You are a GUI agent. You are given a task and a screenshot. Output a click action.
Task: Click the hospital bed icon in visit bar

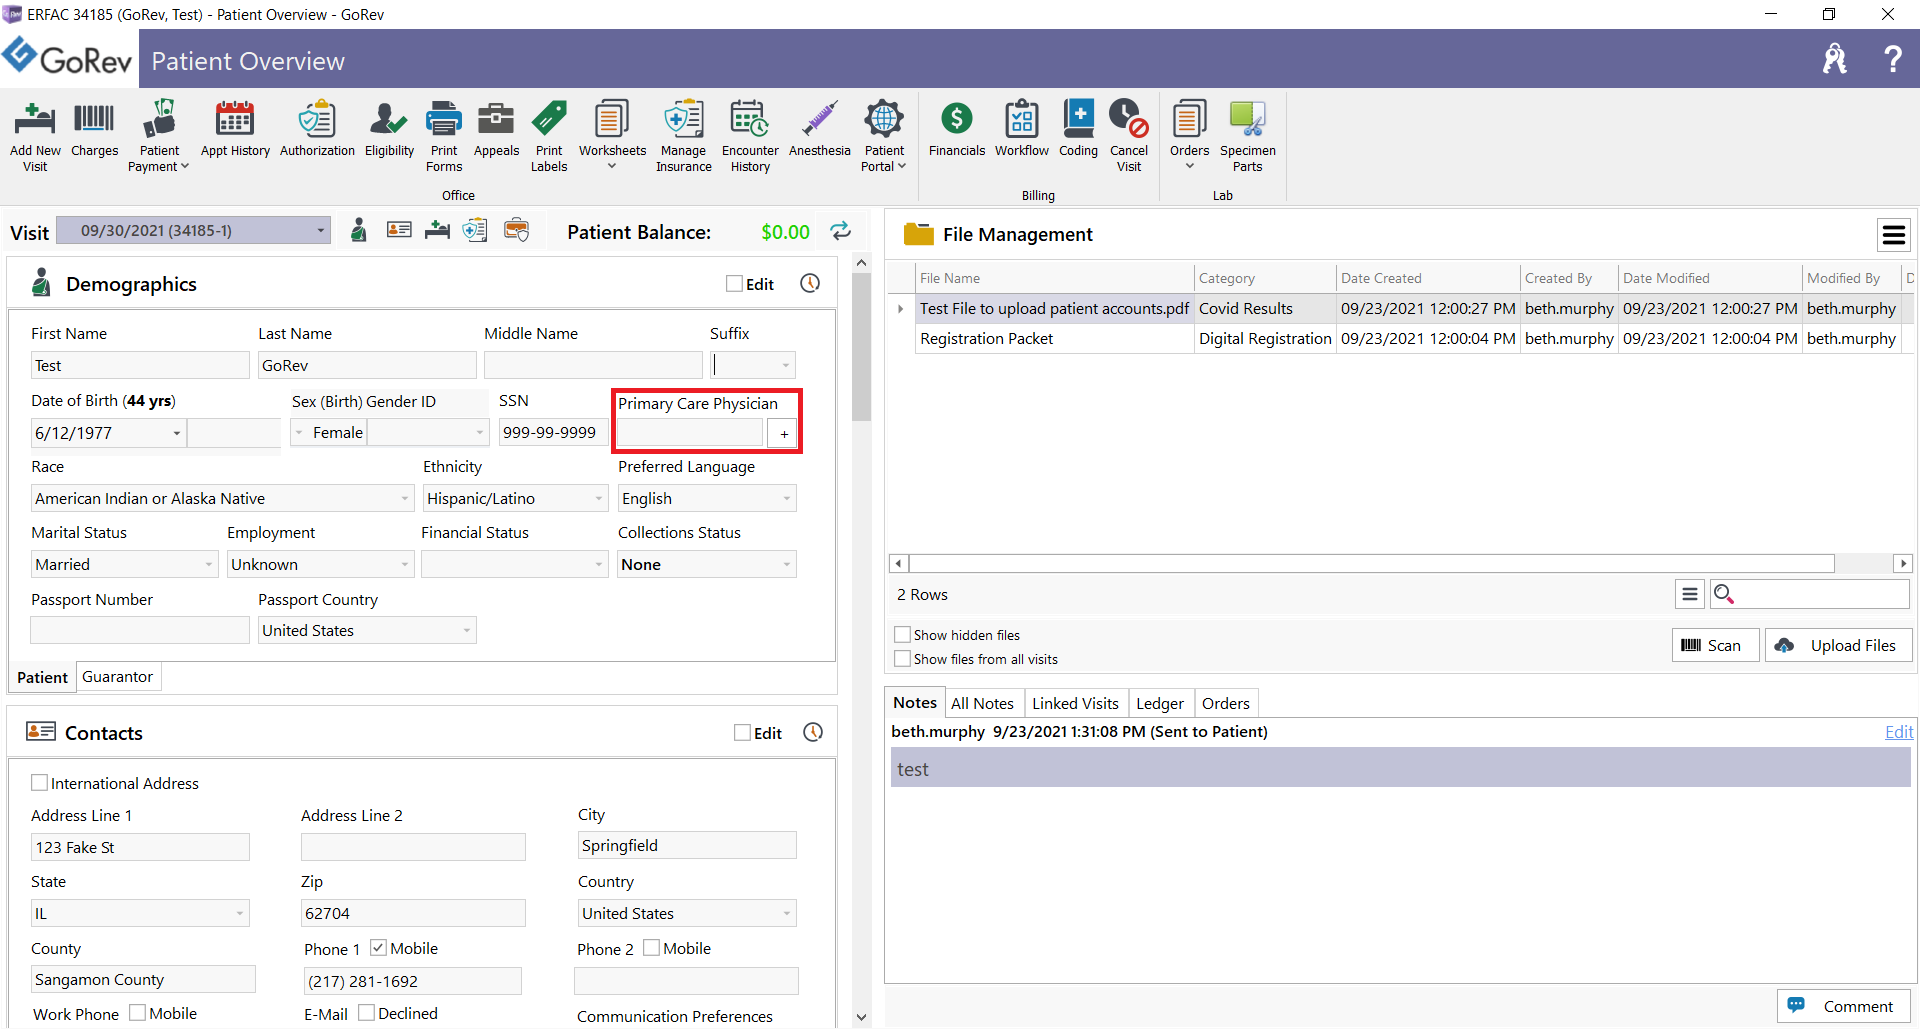pyautogui.click(x=437, y=231)
